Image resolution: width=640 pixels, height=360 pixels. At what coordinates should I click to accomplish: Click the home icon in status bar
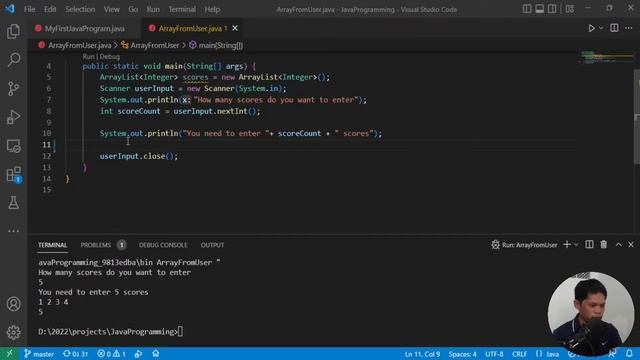tap(156, 353)
